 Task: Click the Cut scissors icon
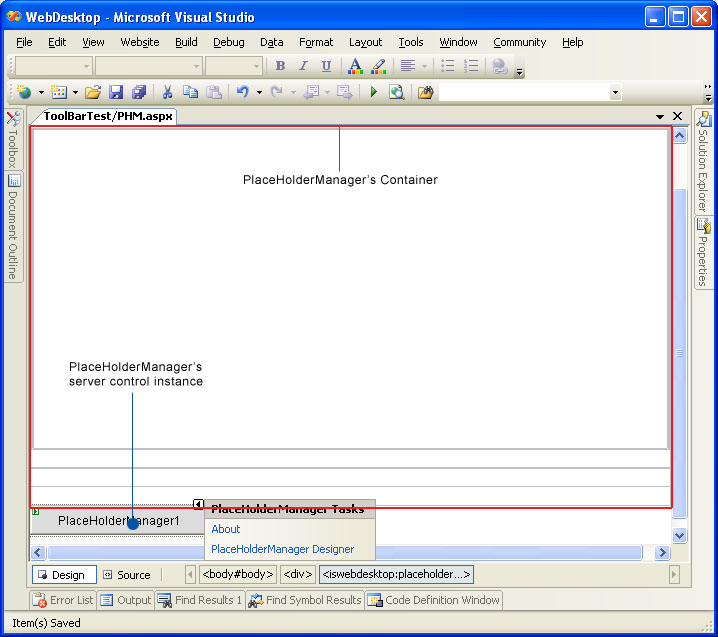coord(168,92)
